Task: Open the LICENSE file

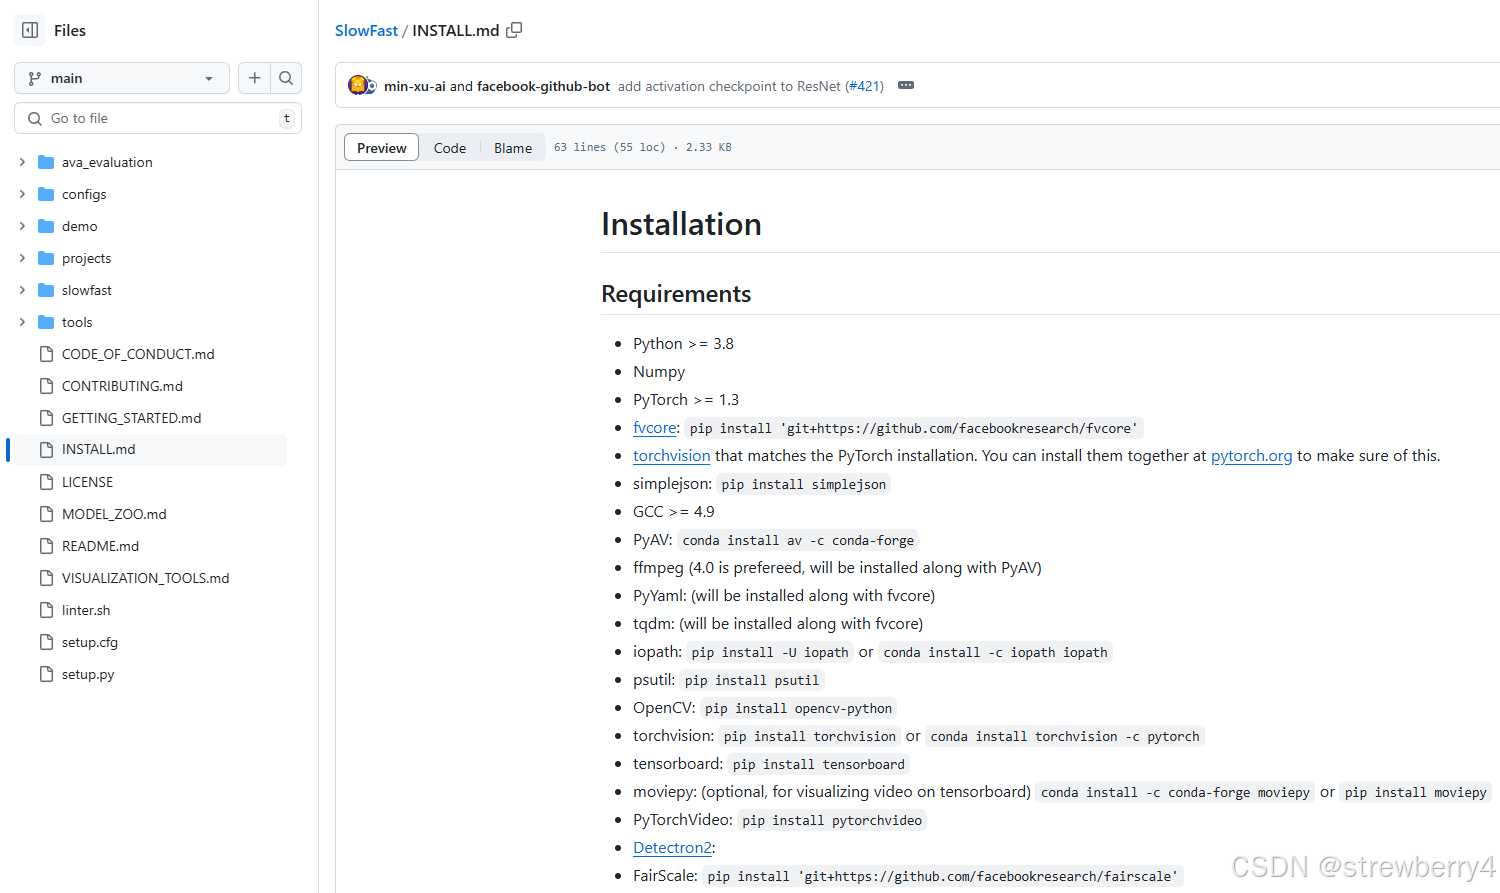Action: click(87, 482)
